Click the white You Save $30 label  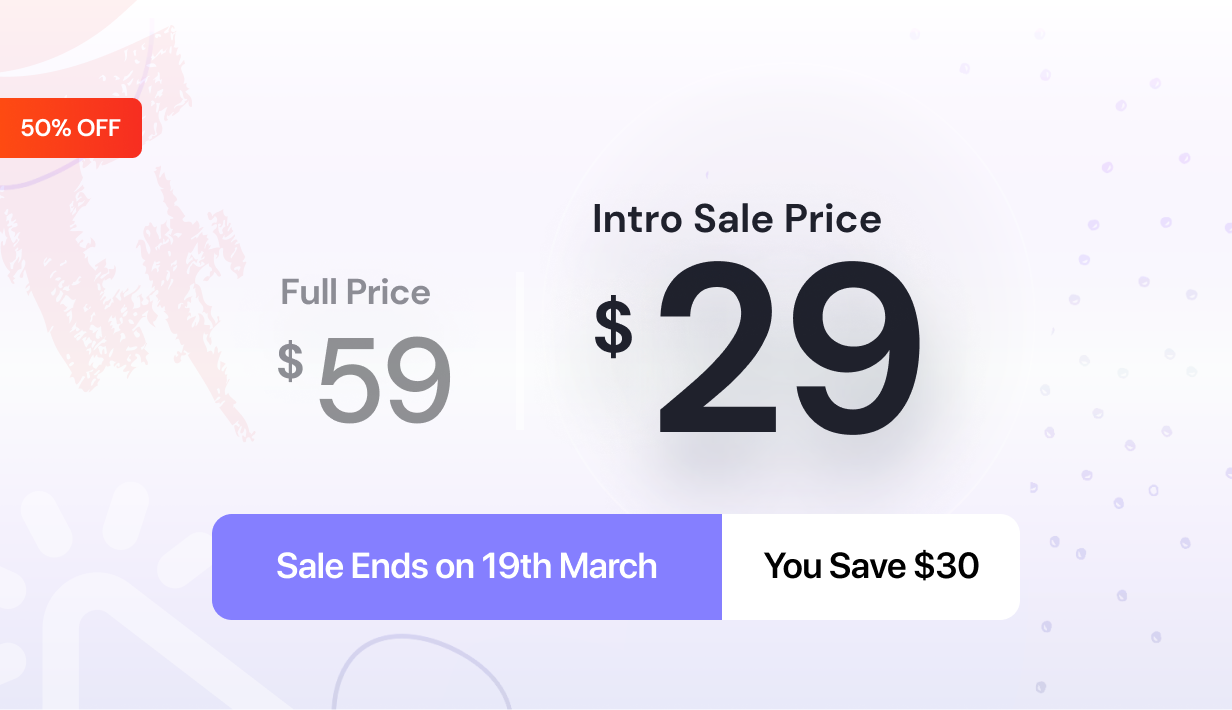click(871, 567)
